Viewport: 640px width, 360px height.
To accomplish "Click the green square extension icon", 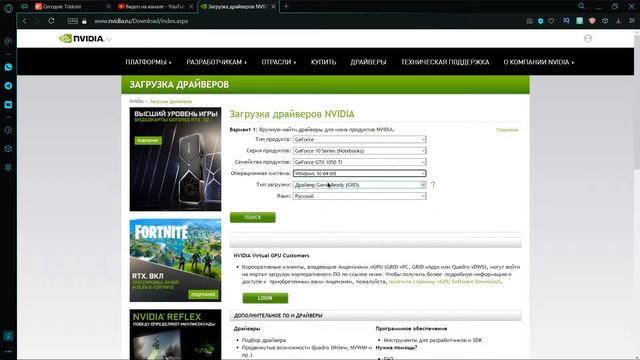I will point(579,20).
